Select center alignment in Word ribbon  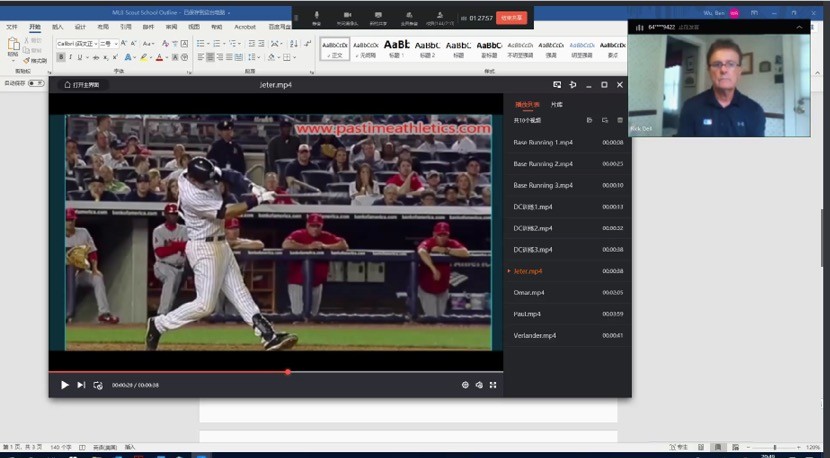coord(210,57)
